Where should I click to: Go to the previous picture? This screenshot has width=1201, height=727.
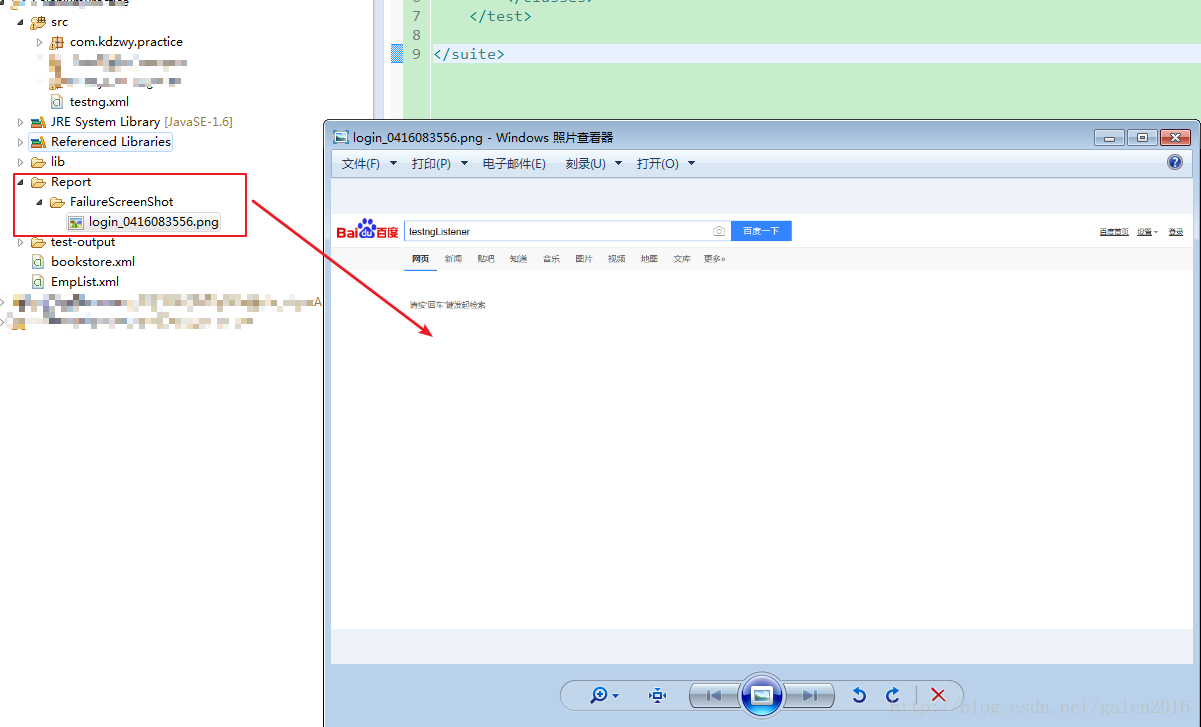(x=714, y=695)
